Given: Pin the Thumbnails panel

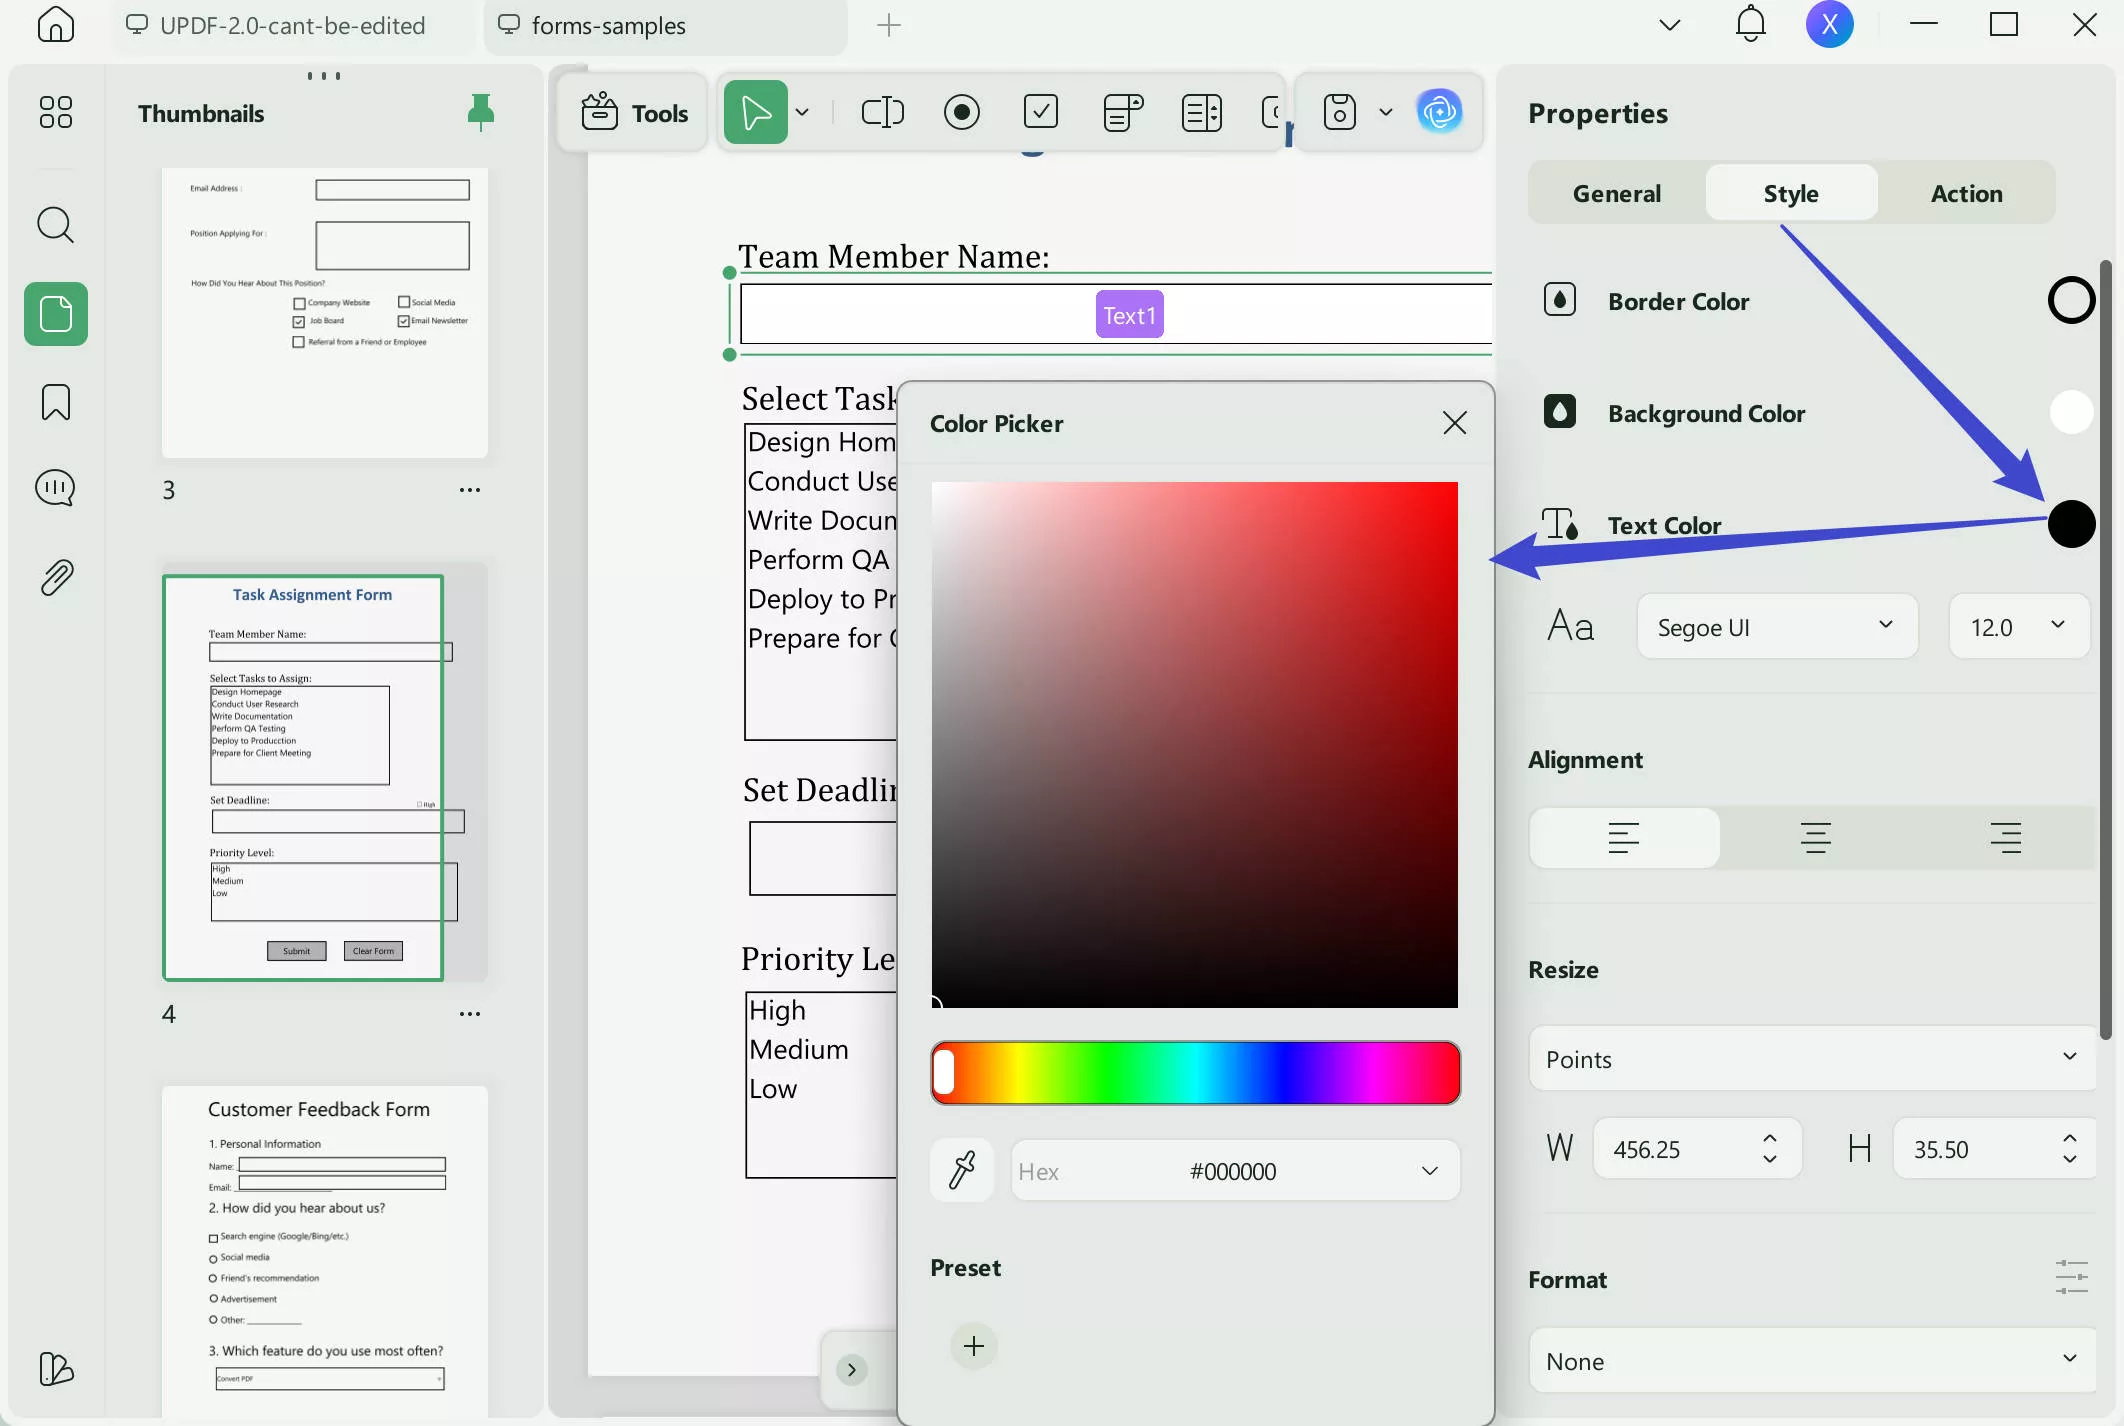Looking at the screenshot, I should 481,112.
